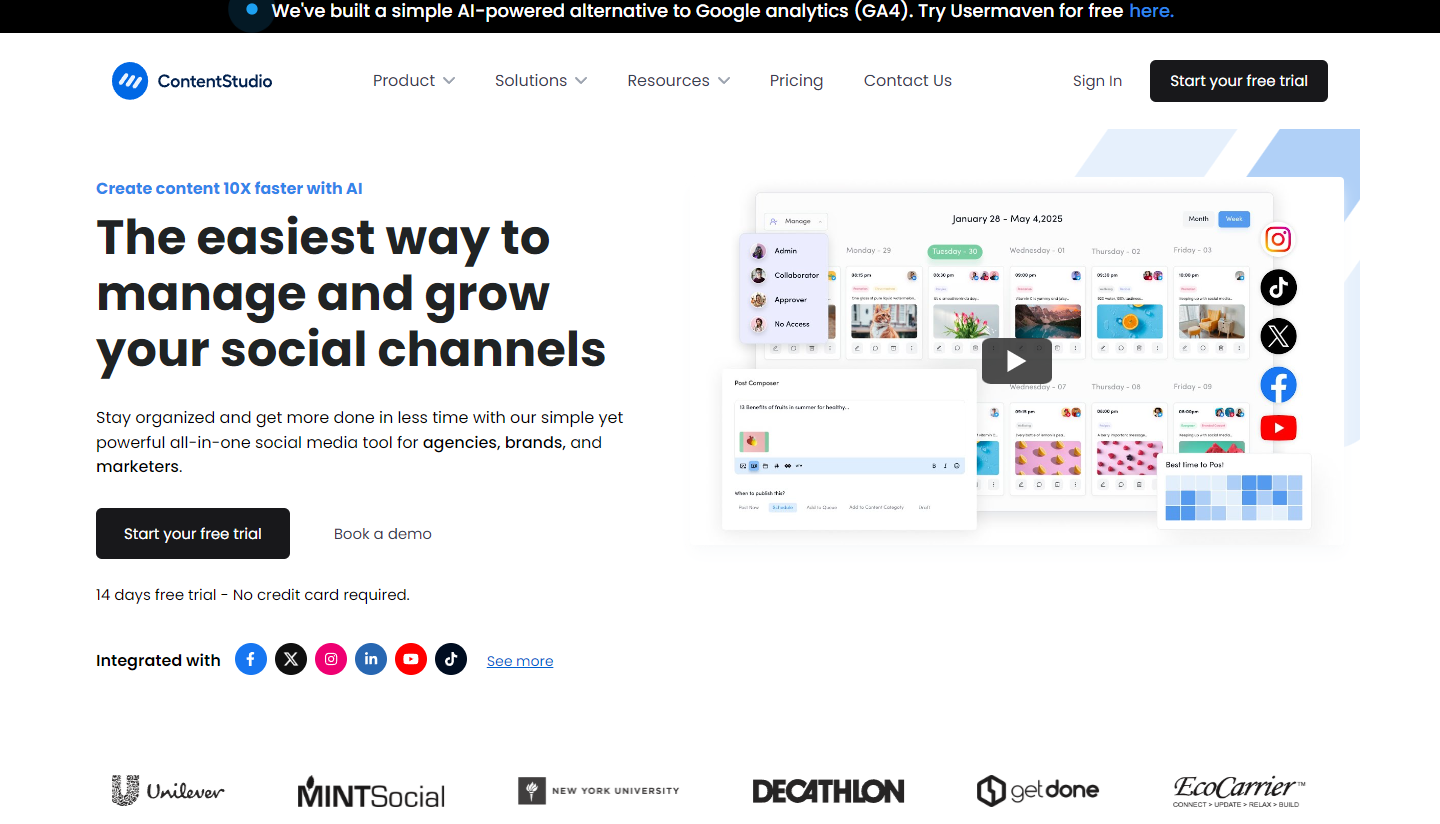Open the Instagram integration icon

point(331,659)
